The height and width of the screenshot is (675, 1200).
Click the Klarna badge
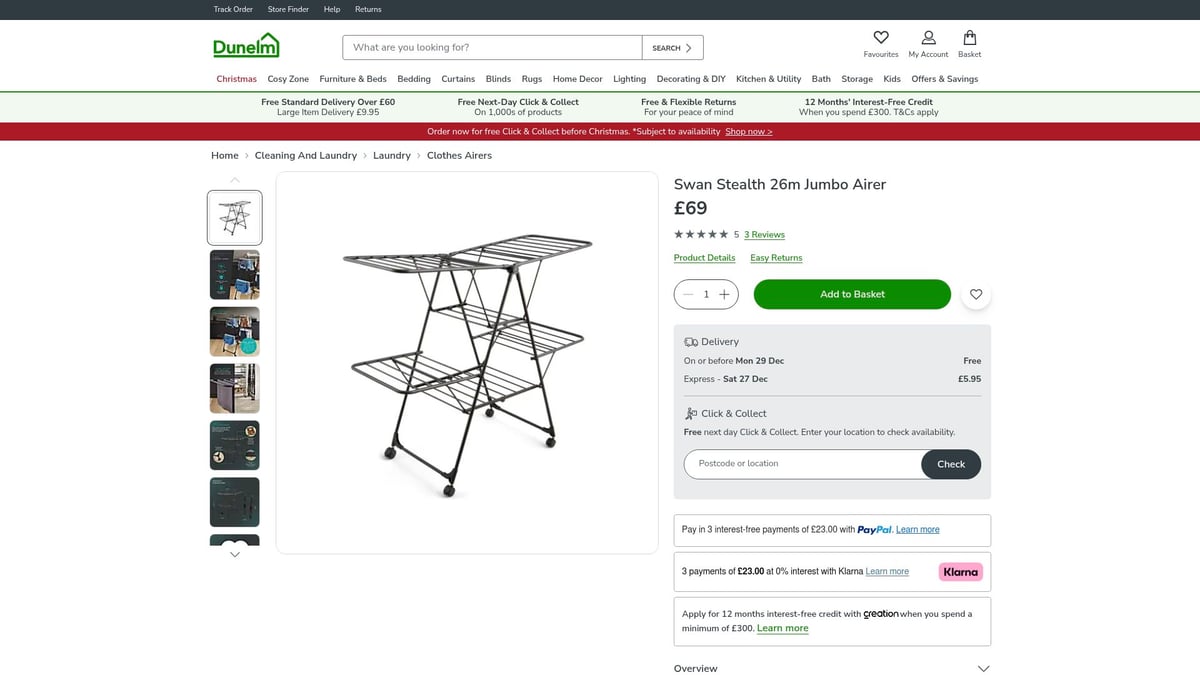coord(959,571)
